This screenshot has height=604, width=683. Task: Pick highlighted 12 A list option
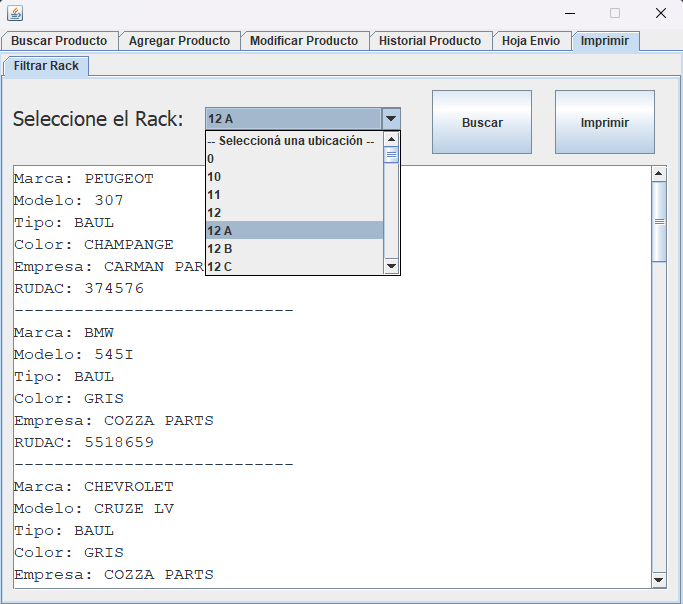click(294, 230)
